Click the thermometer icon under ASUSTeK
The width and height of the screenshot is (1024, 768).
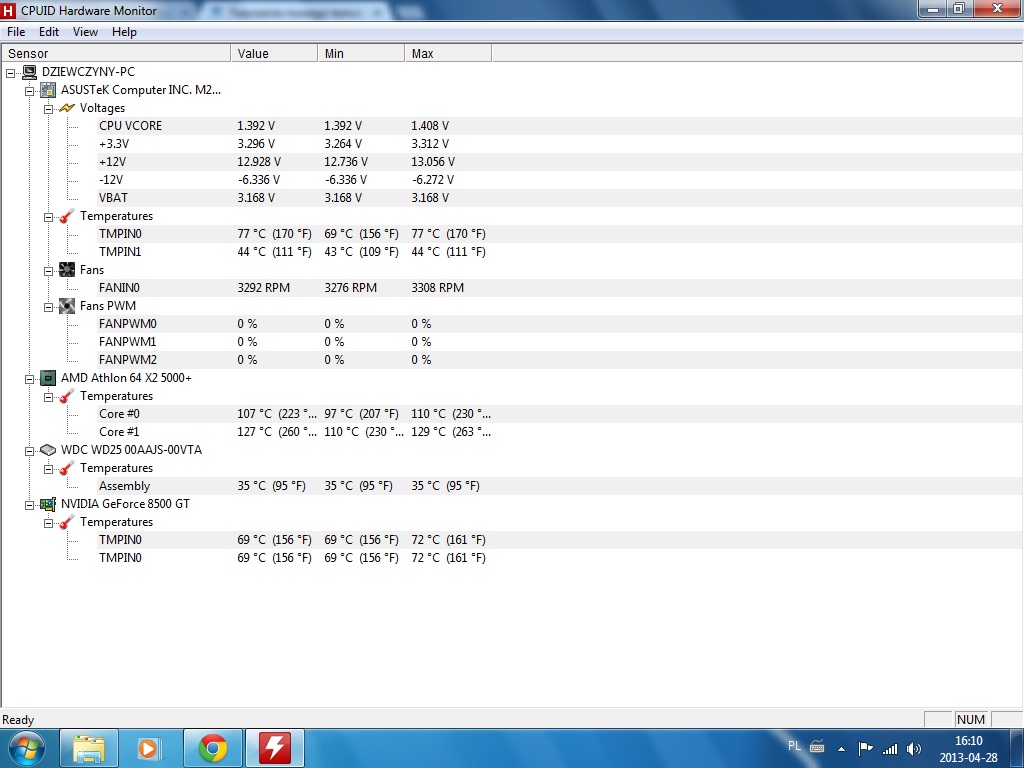click(67, 216)
